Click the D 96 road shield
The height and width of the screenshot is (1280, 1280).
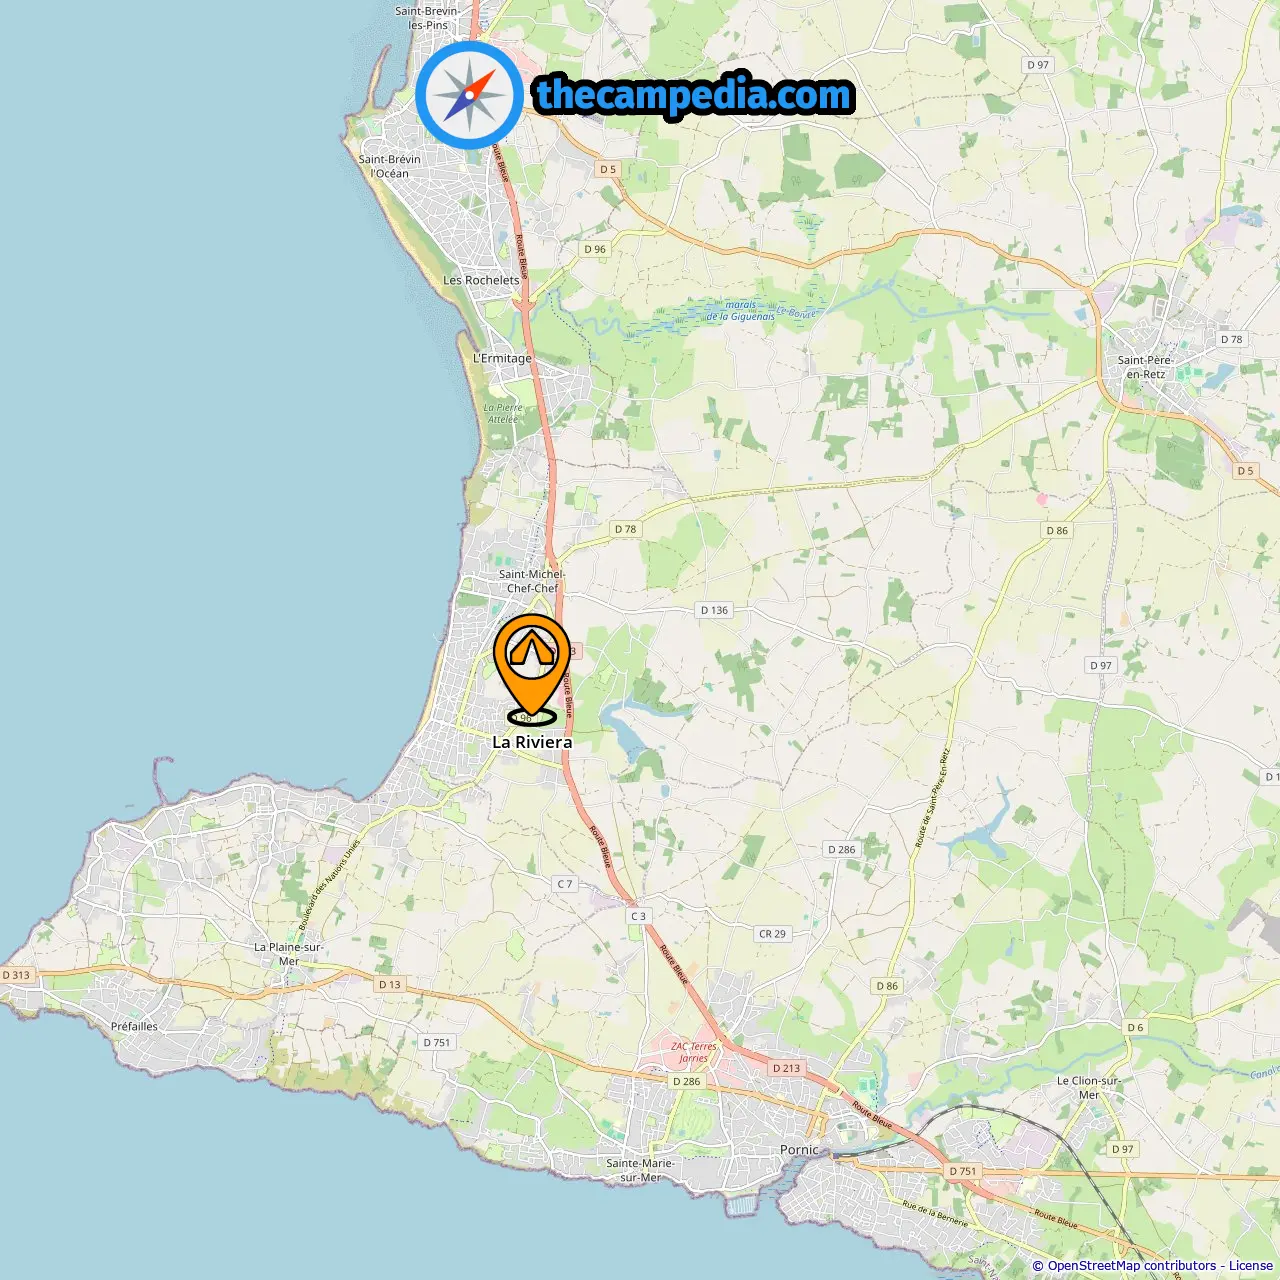(x=595, y=249)
